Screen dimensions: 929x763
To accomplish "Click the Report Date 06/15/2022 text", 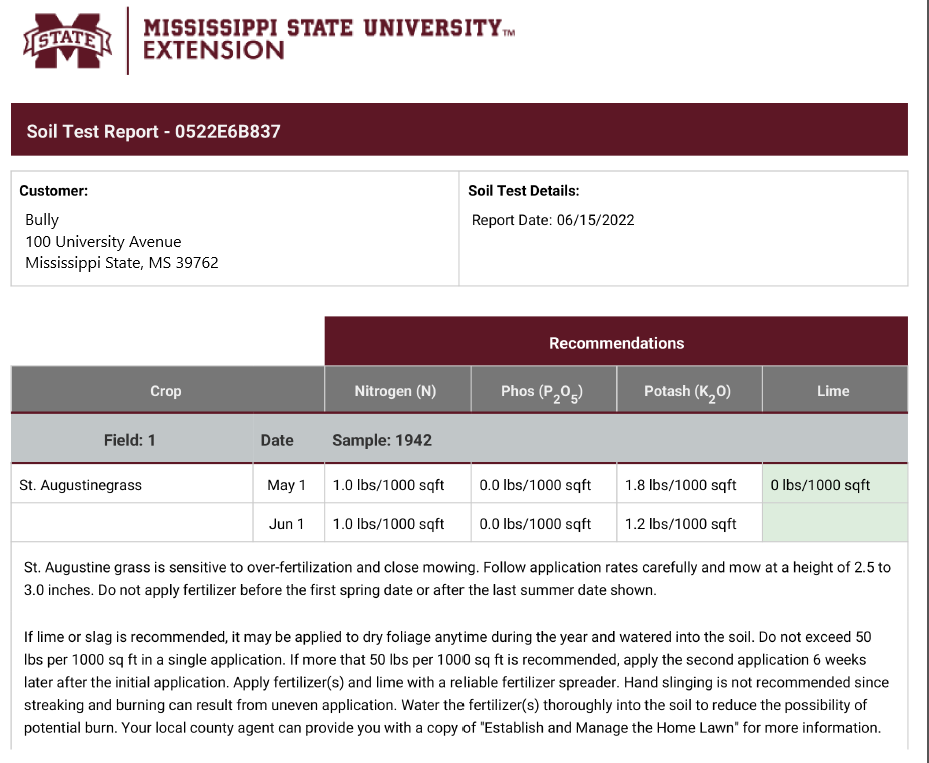I will pos(553,220).
